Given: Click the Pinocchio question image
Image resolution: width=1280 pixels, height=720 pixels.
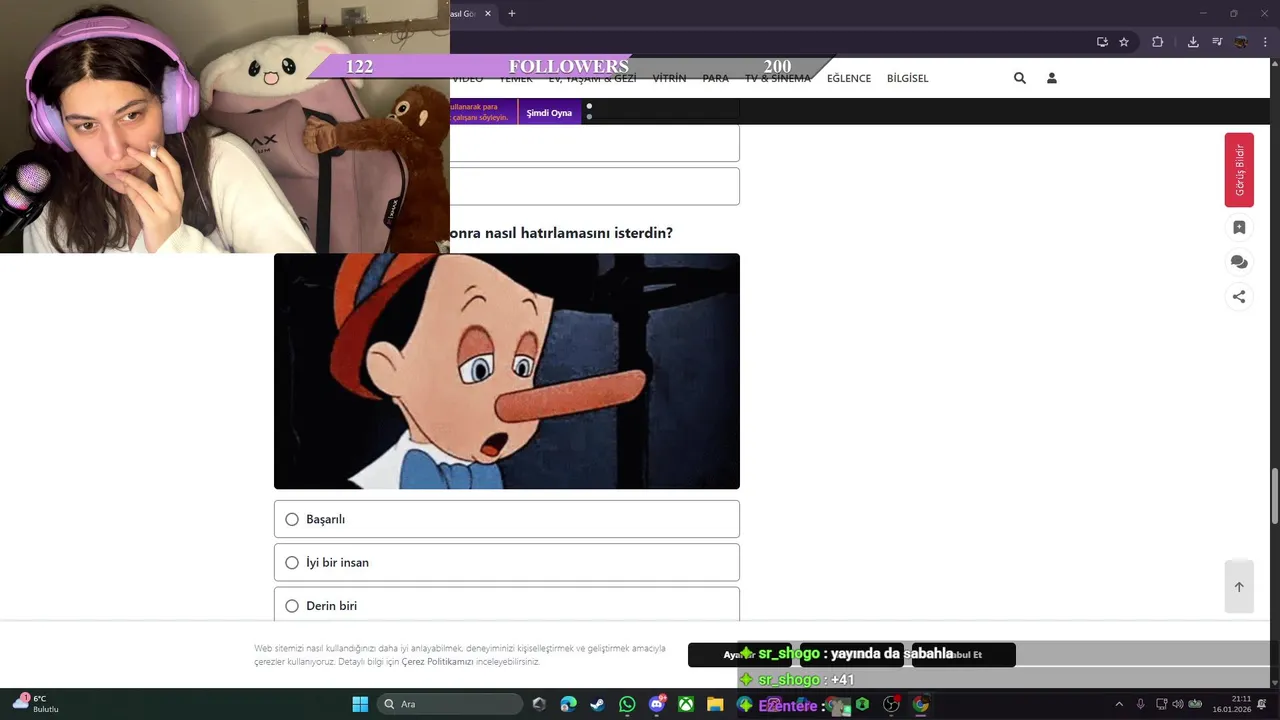Looking at the screenshot, I should click(507, 371).
